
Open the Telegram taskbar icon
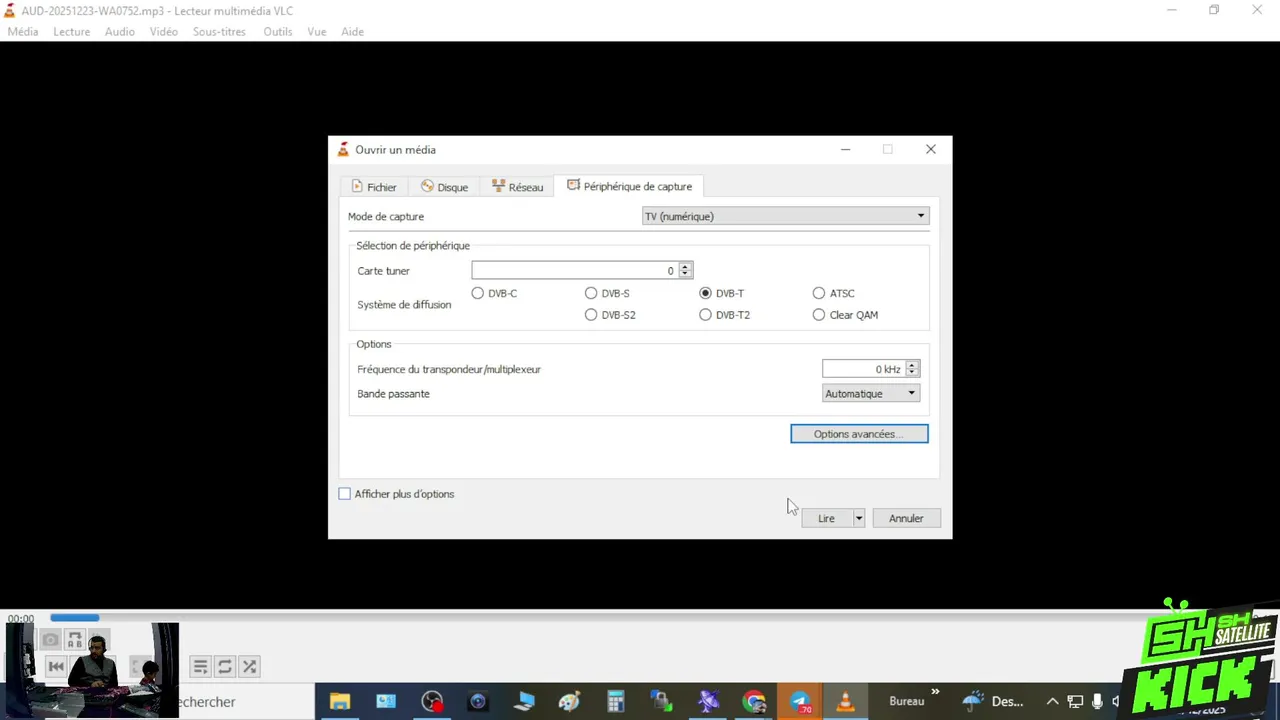point(801,702)
